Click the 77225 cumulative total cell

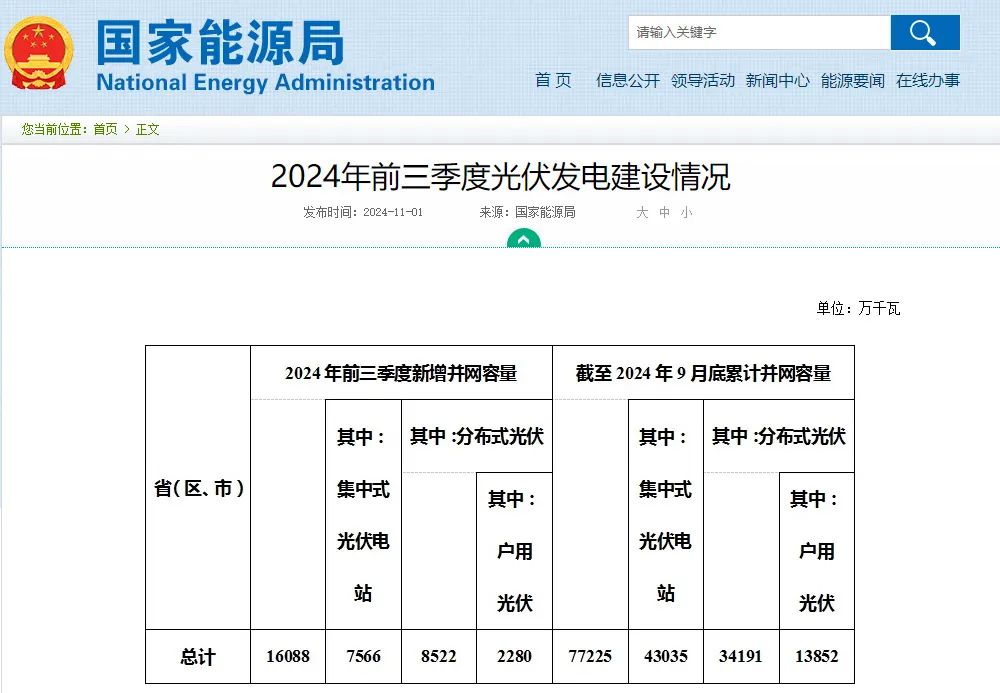click(x=590, y=657)
